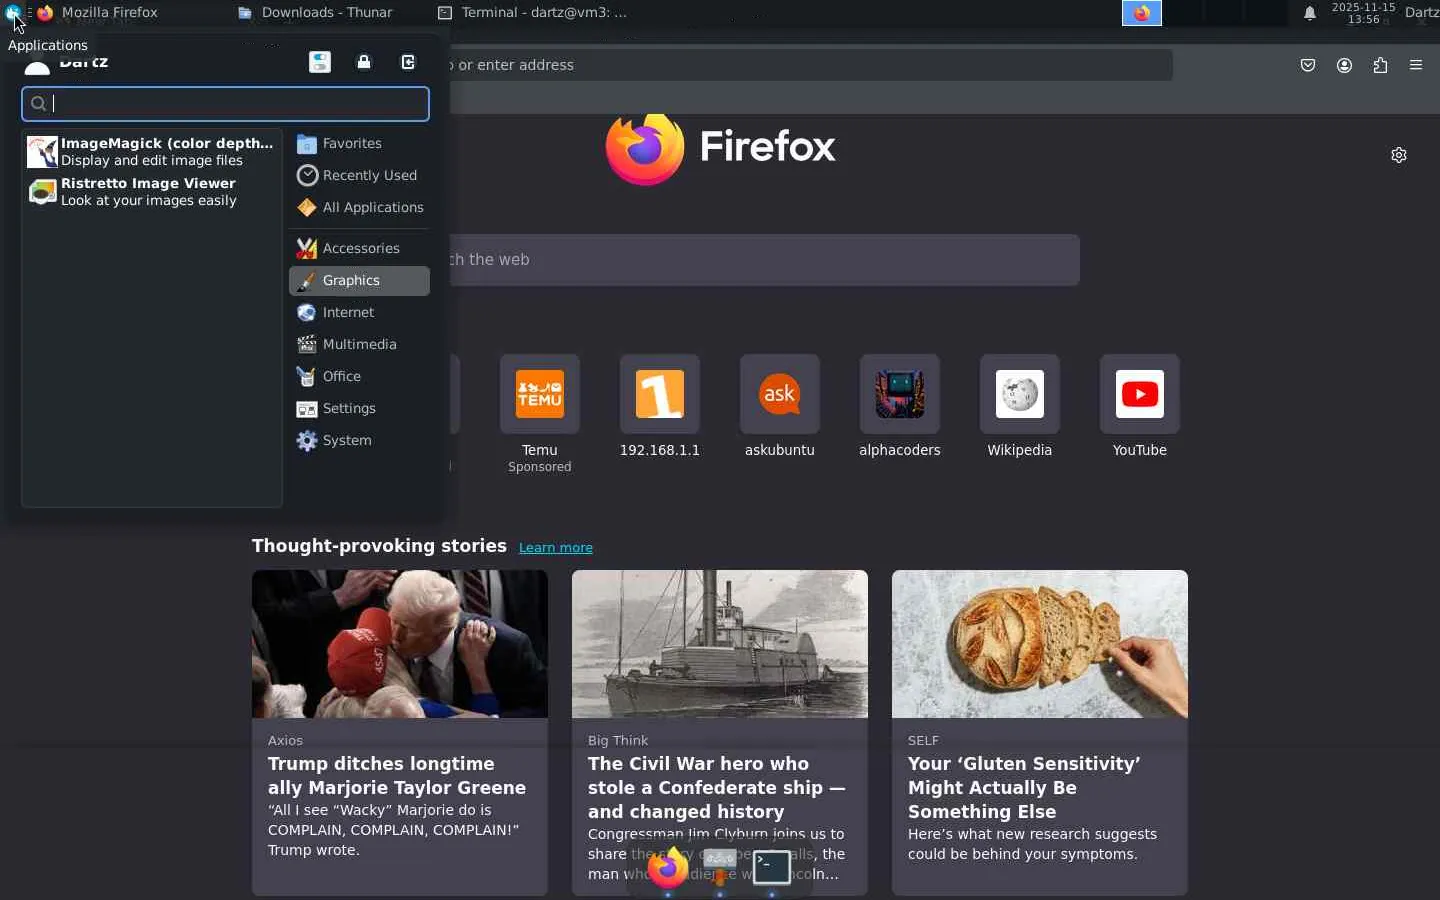Viewport: 1440px width, 900px height.
Task: Click the log out icon in menu
Action: pyautogui.click(x=408, y=62)
